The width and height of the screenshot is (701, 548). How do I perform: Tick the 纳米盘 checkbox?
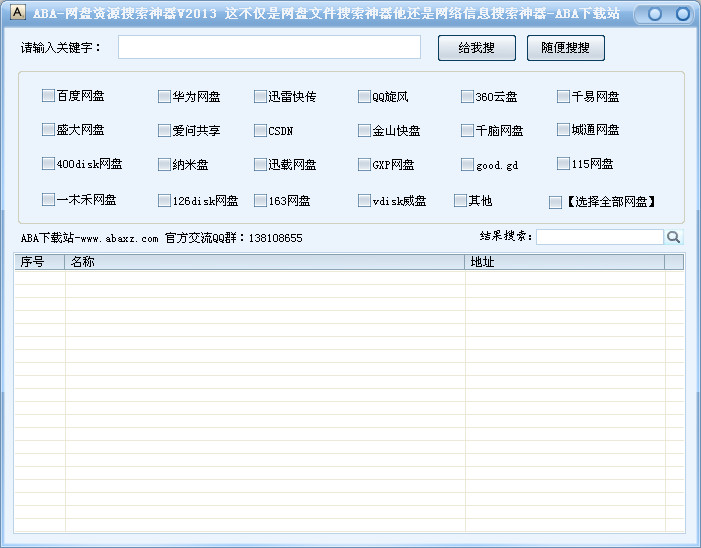click(164, 164)
